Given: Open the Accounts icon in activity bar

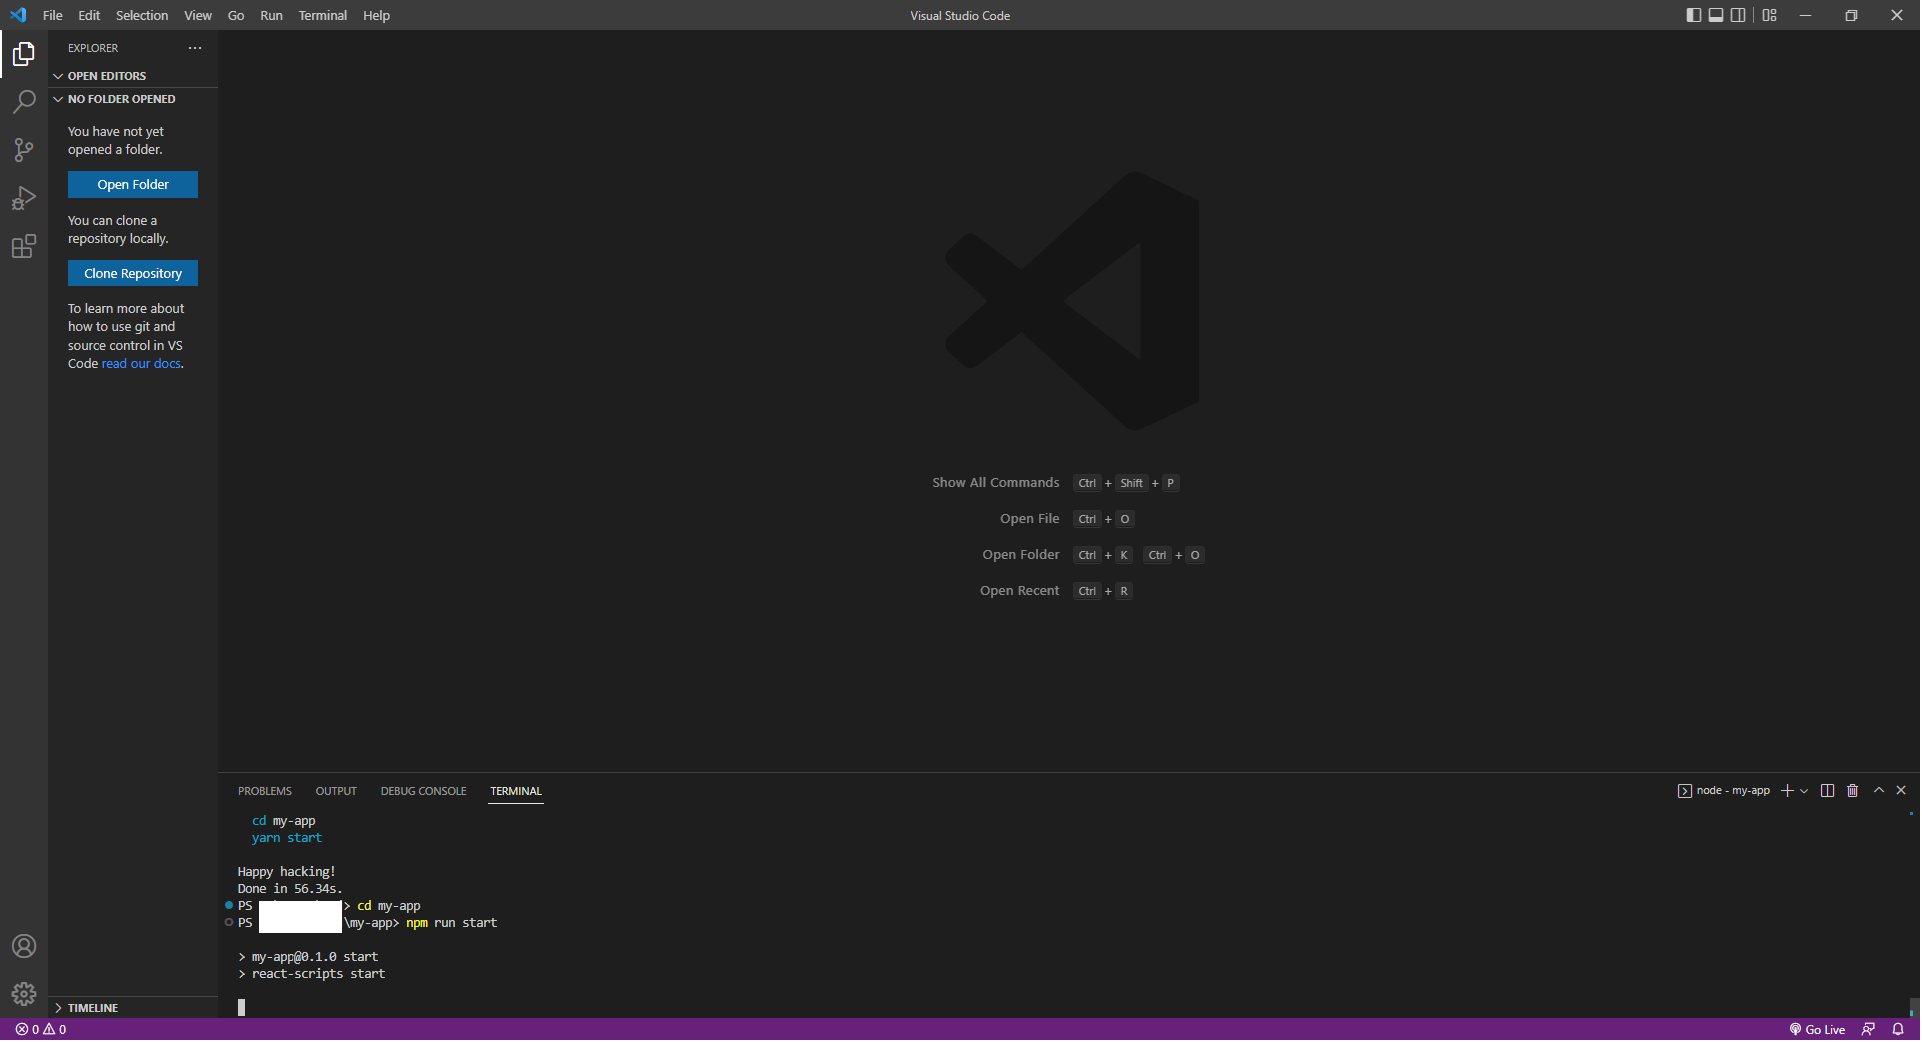Looking at the screenshot, I should 24,947.
